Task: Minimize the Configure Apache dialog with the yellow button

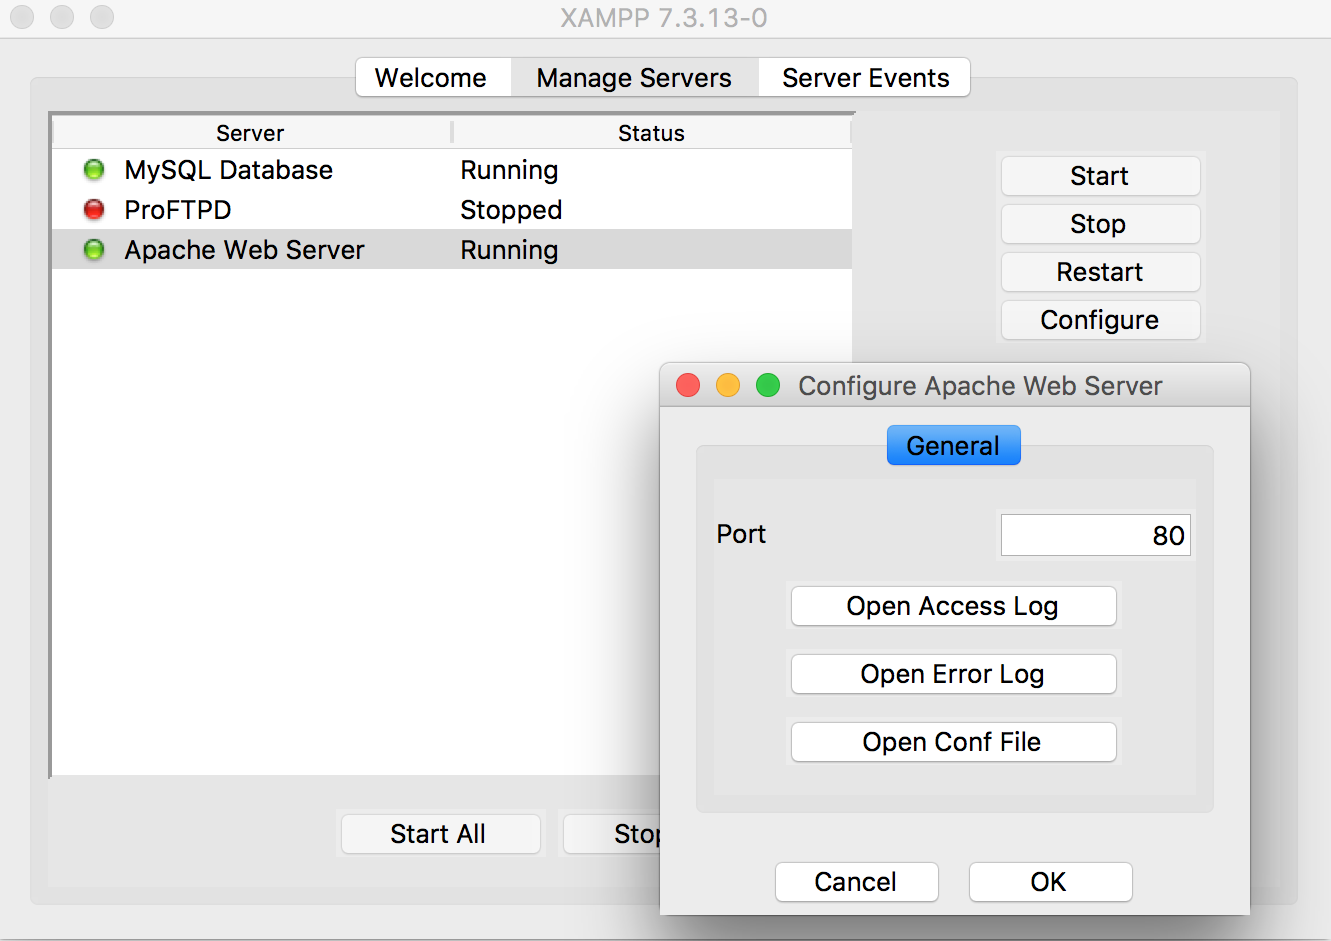Action: [728, 385]
